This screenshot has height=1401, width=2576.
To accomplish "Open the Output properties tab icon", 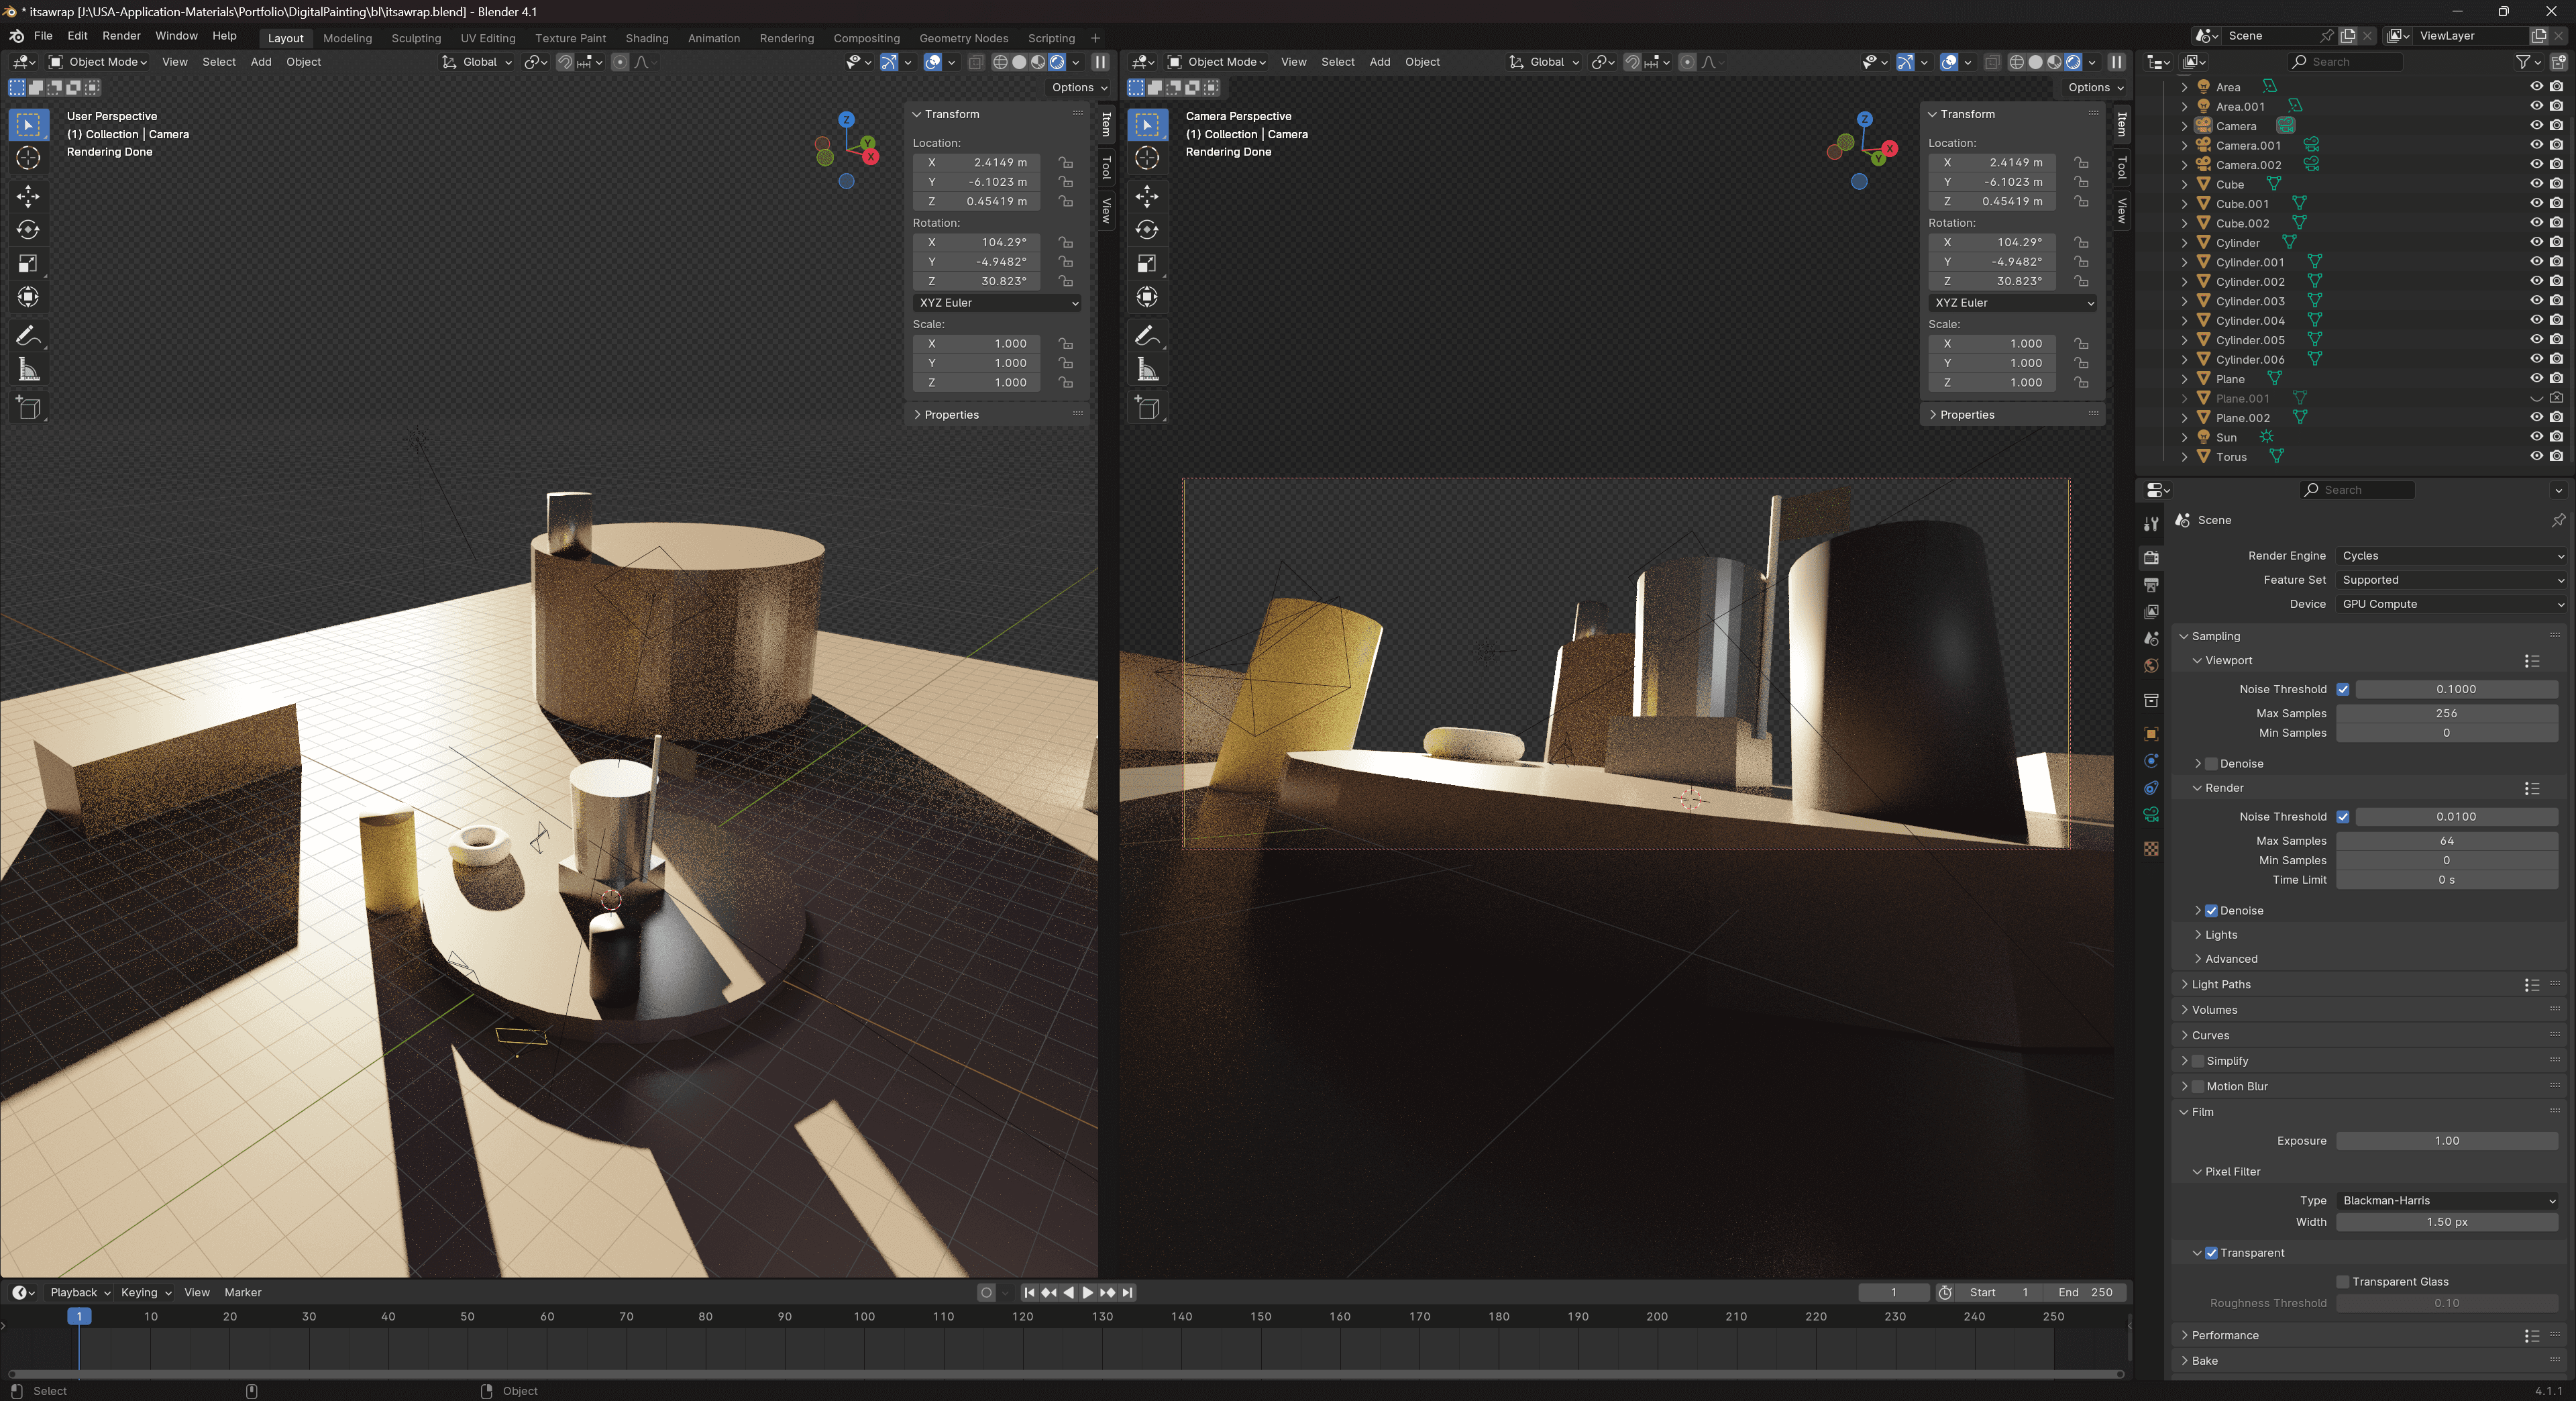I will tap(2151, 584).
